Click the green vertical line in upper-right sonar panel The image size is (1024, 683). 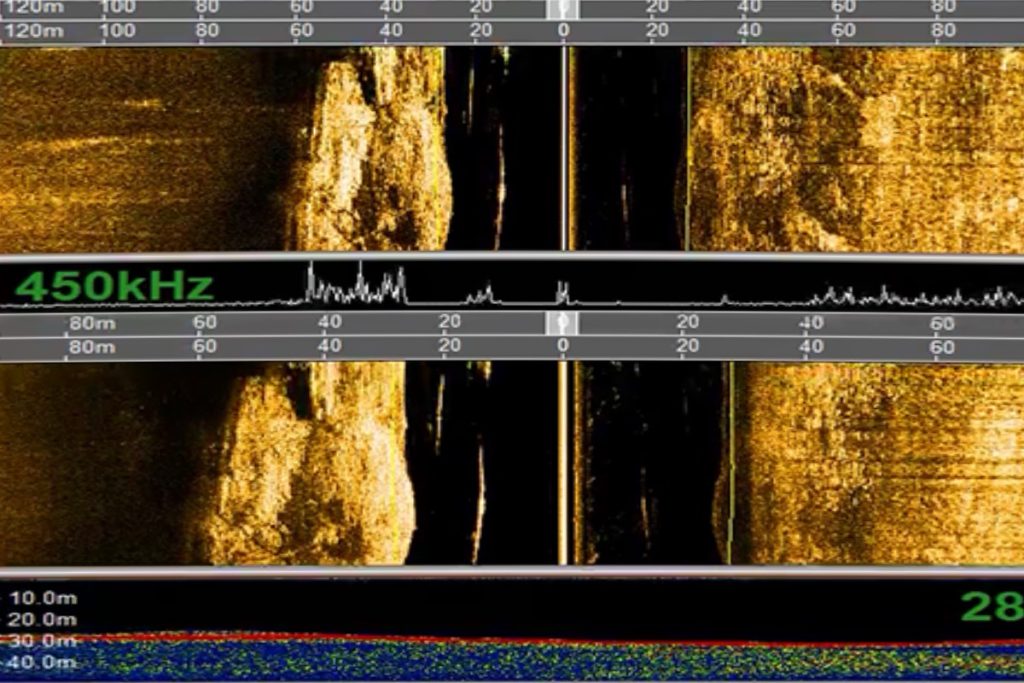pos(688,150)
